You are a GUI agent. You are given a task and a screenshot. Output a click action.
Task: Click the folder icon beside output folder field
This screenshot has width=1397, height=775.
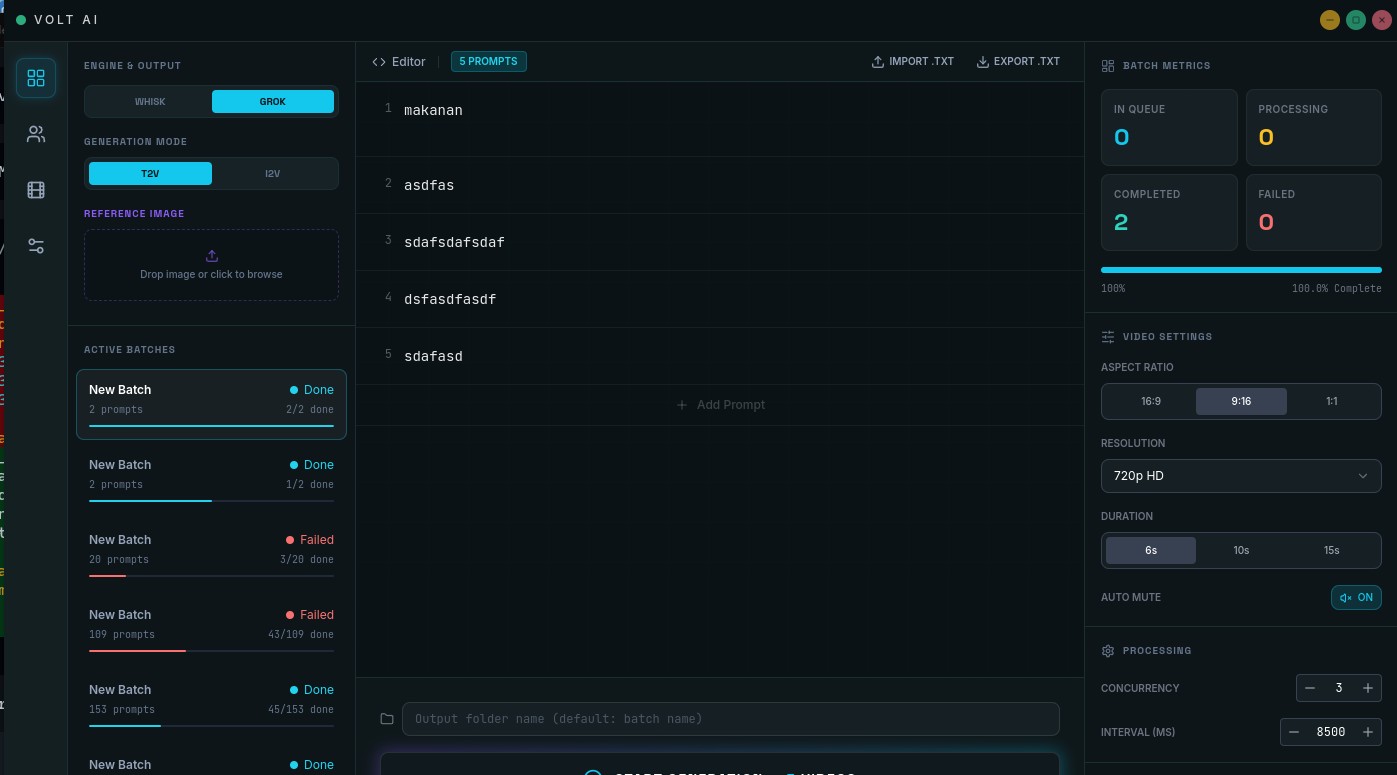coord(387,719)
